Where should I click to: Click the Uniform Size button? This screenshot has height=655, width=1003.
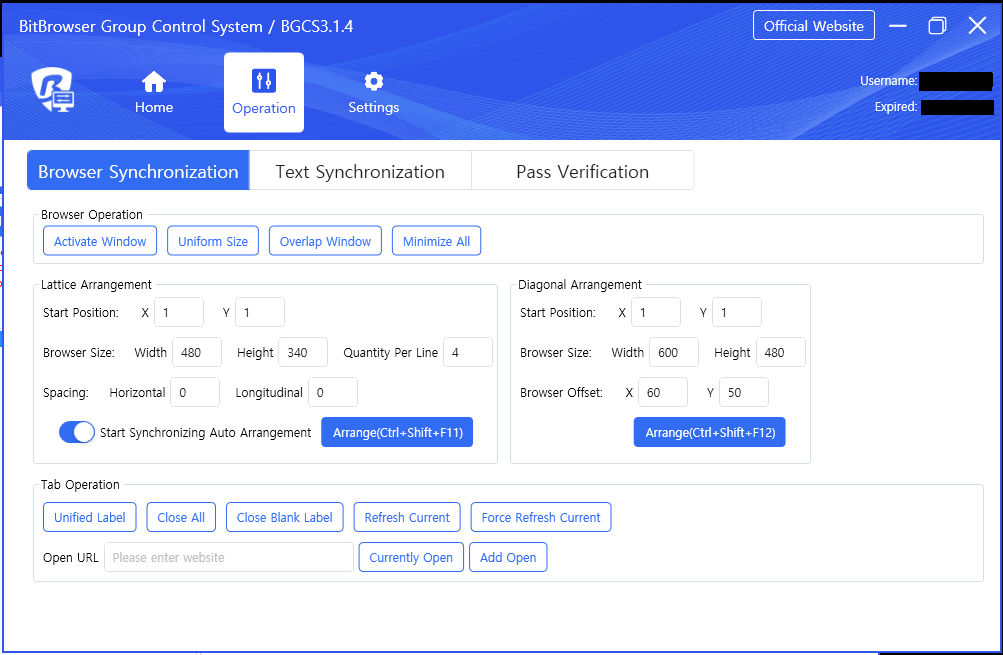point(213,241)
